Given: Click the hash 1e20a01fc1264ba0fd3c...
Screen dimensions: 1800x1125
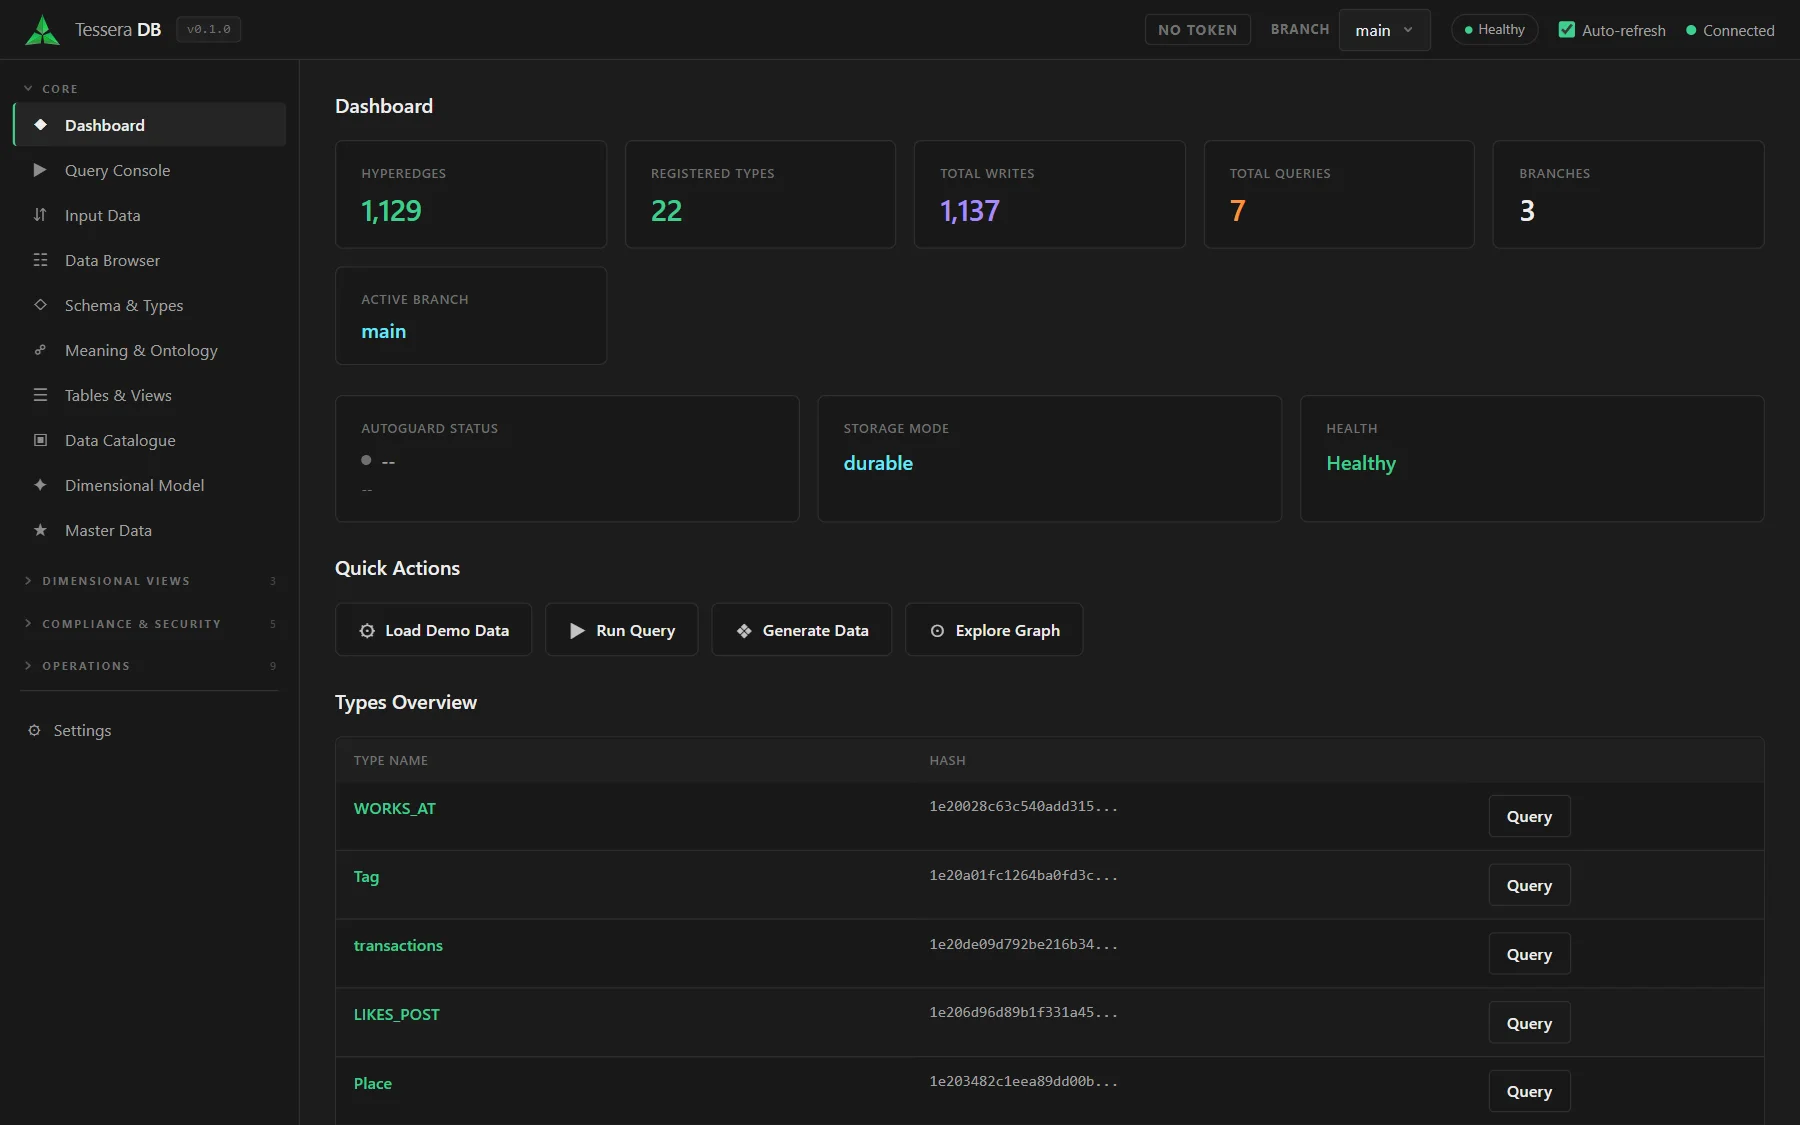Looking at the screenshot, I should [1023, 876].
